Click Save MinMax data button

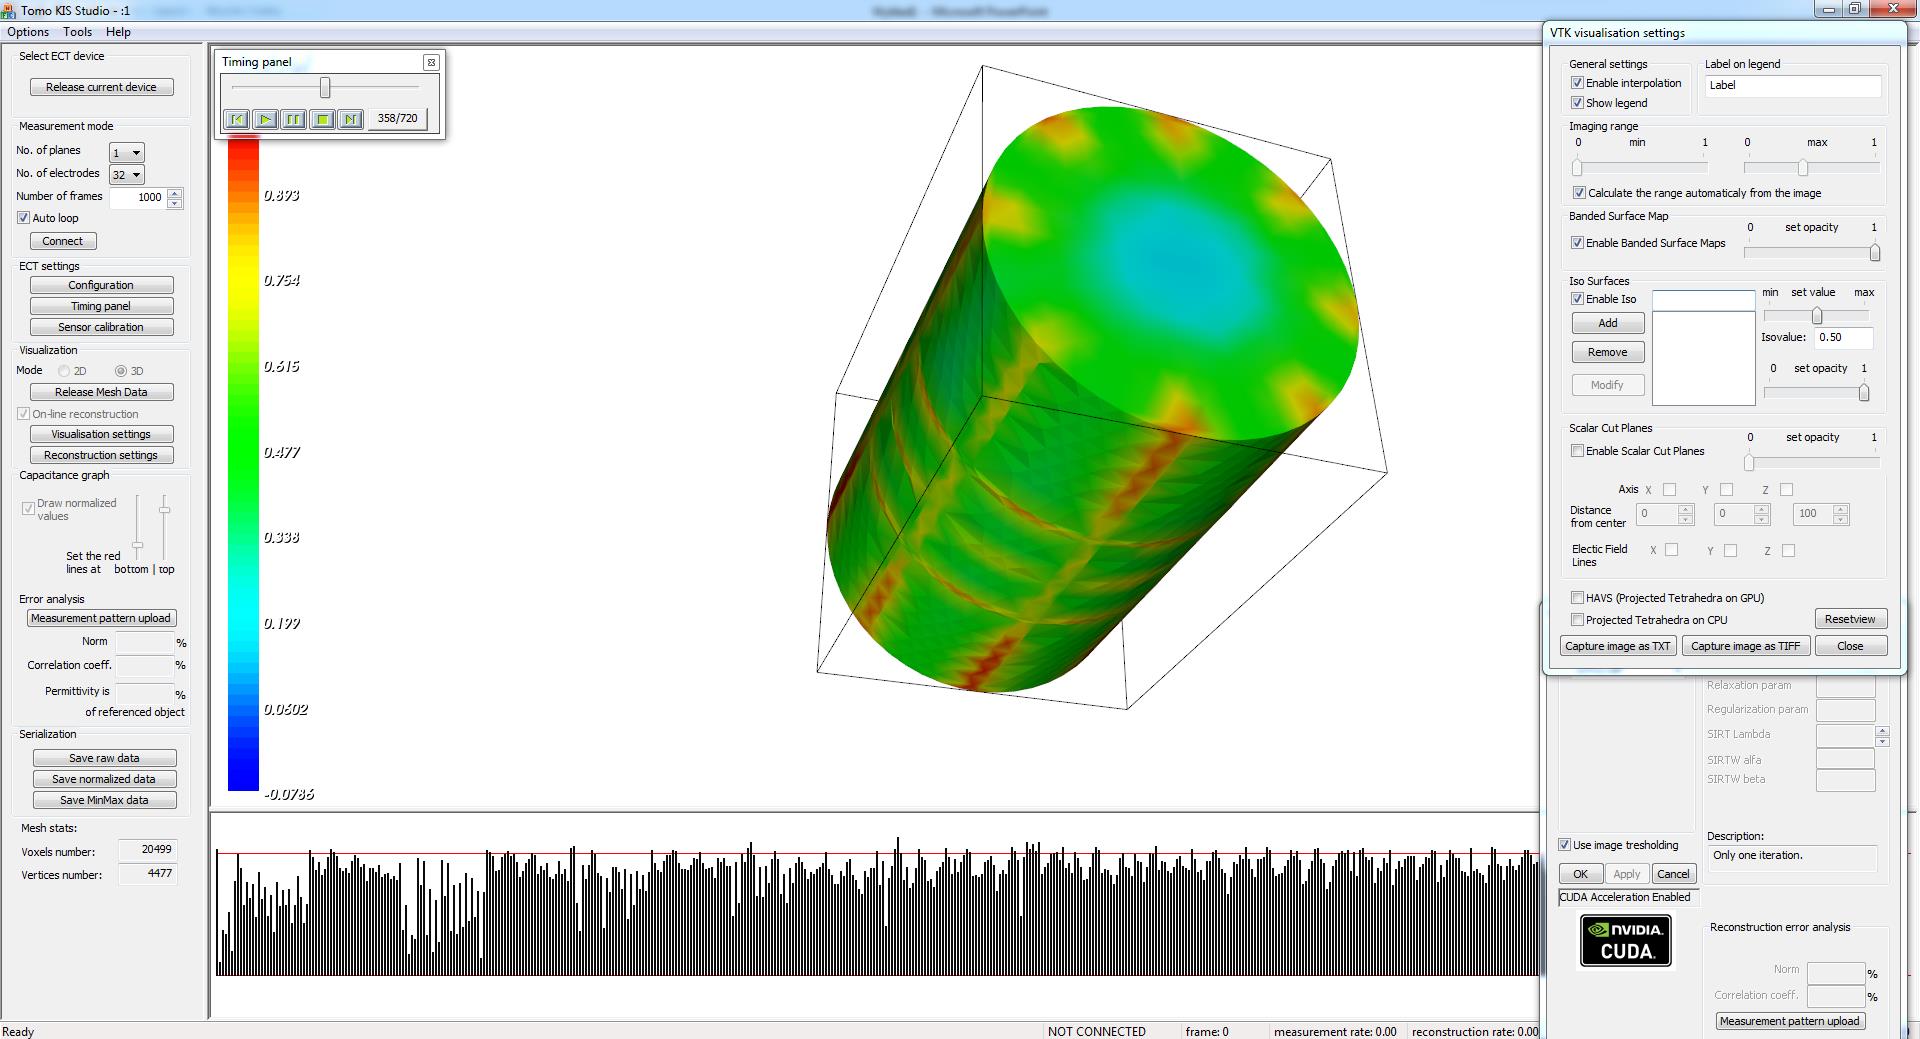point(104,800)
